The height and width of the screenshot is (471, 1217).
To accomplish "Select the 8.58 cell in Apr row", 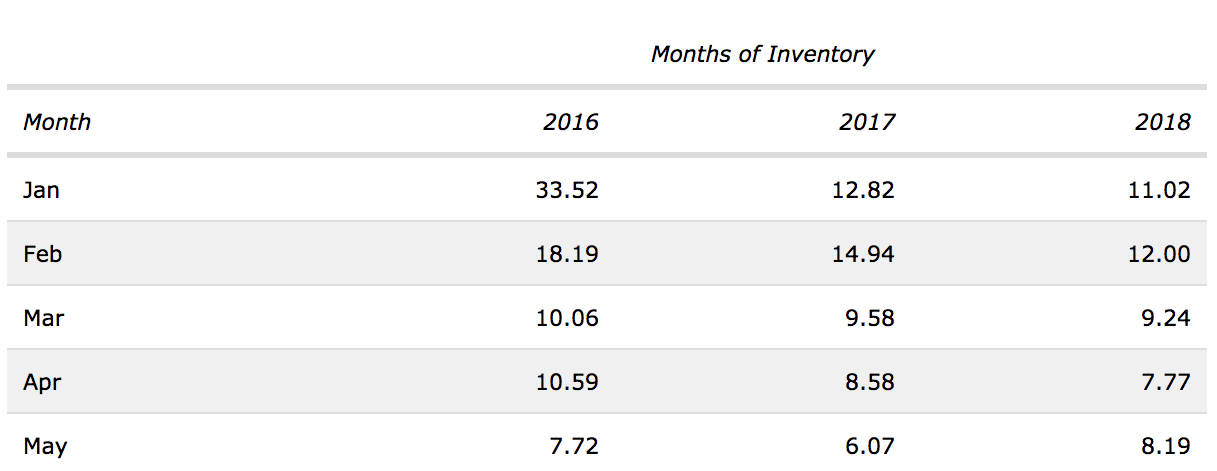I will pyautogui.click(x=869, y=382).
